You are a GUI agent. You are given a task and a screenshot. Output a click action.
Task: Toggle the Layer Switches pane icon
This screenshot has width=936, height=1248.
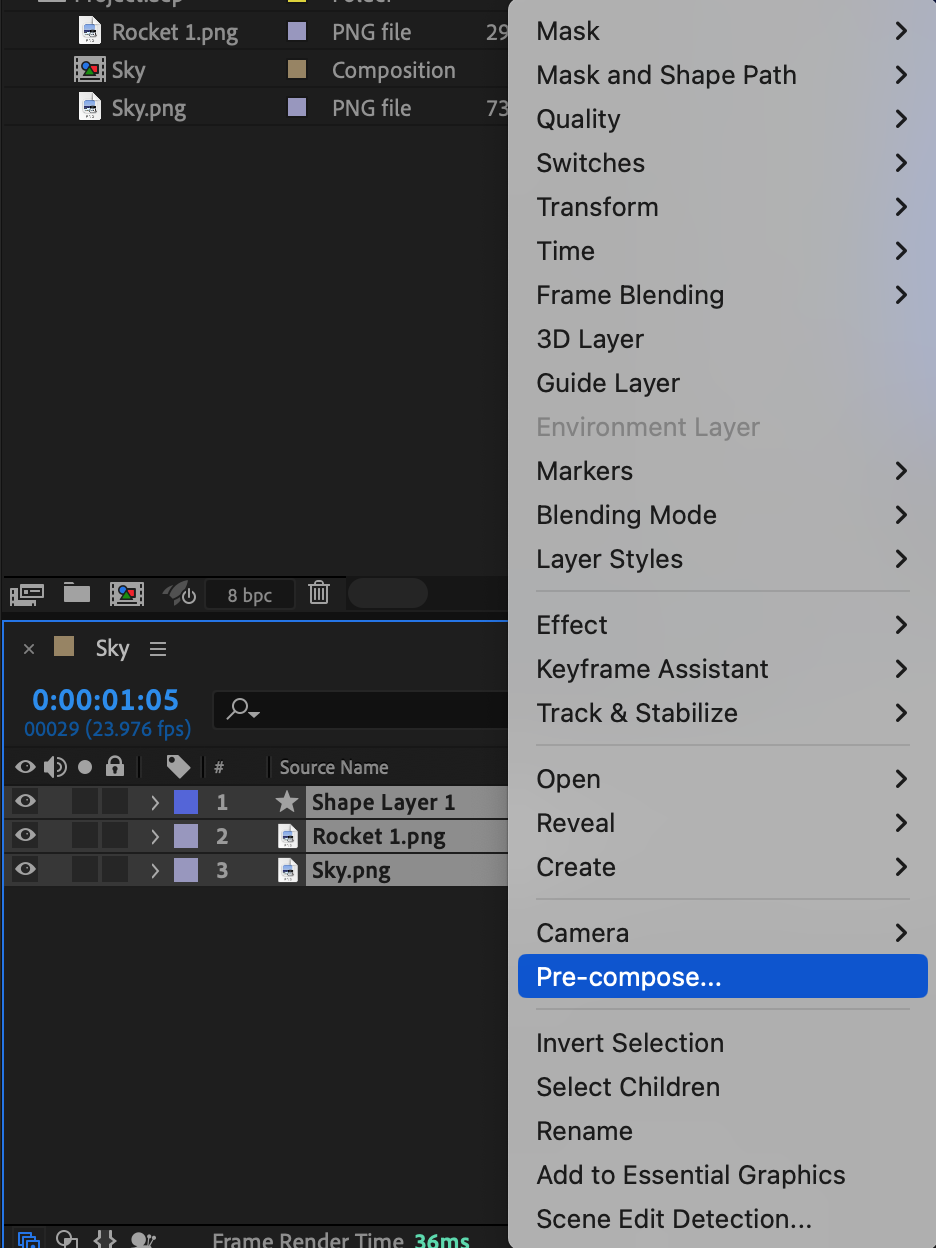(x=28, y=1240)
